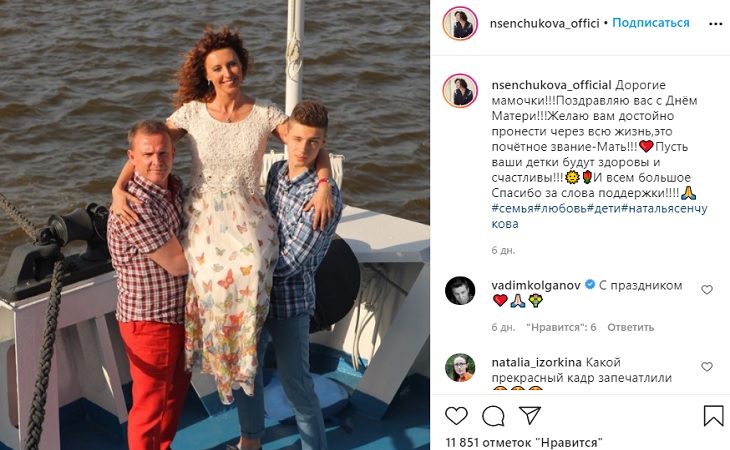Click the vadimkolganov username

[x=536, y=285]
